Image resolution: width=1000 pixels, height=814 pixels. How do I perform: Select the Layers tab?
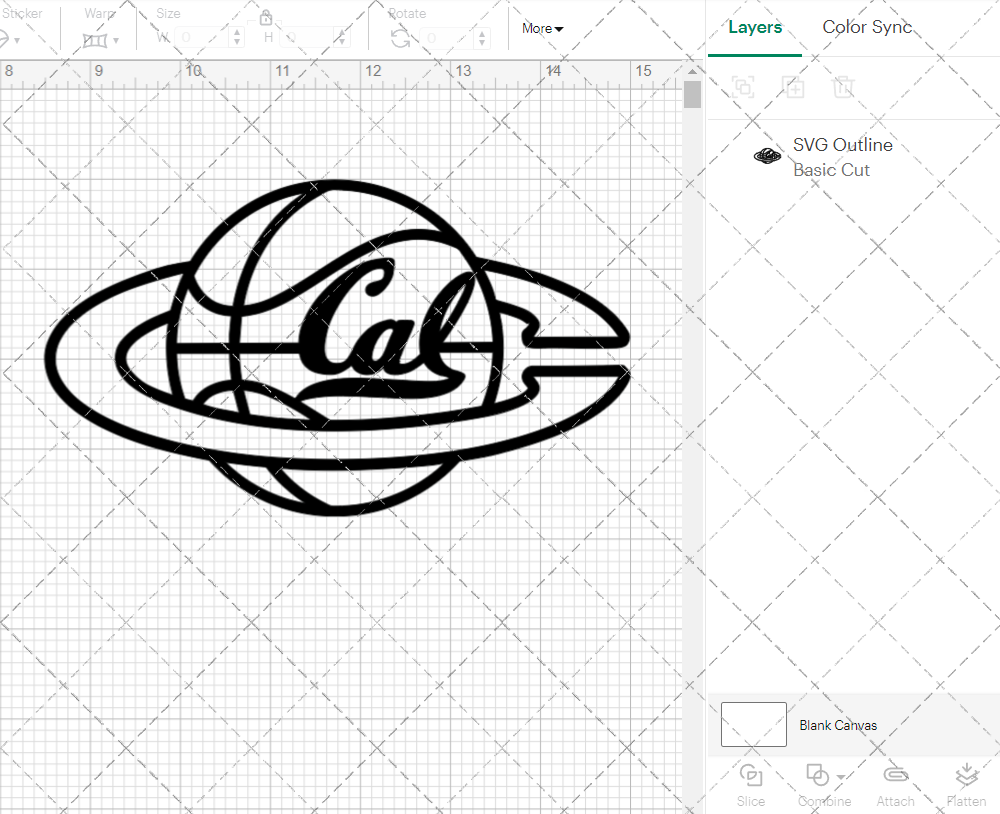point(755,27)
